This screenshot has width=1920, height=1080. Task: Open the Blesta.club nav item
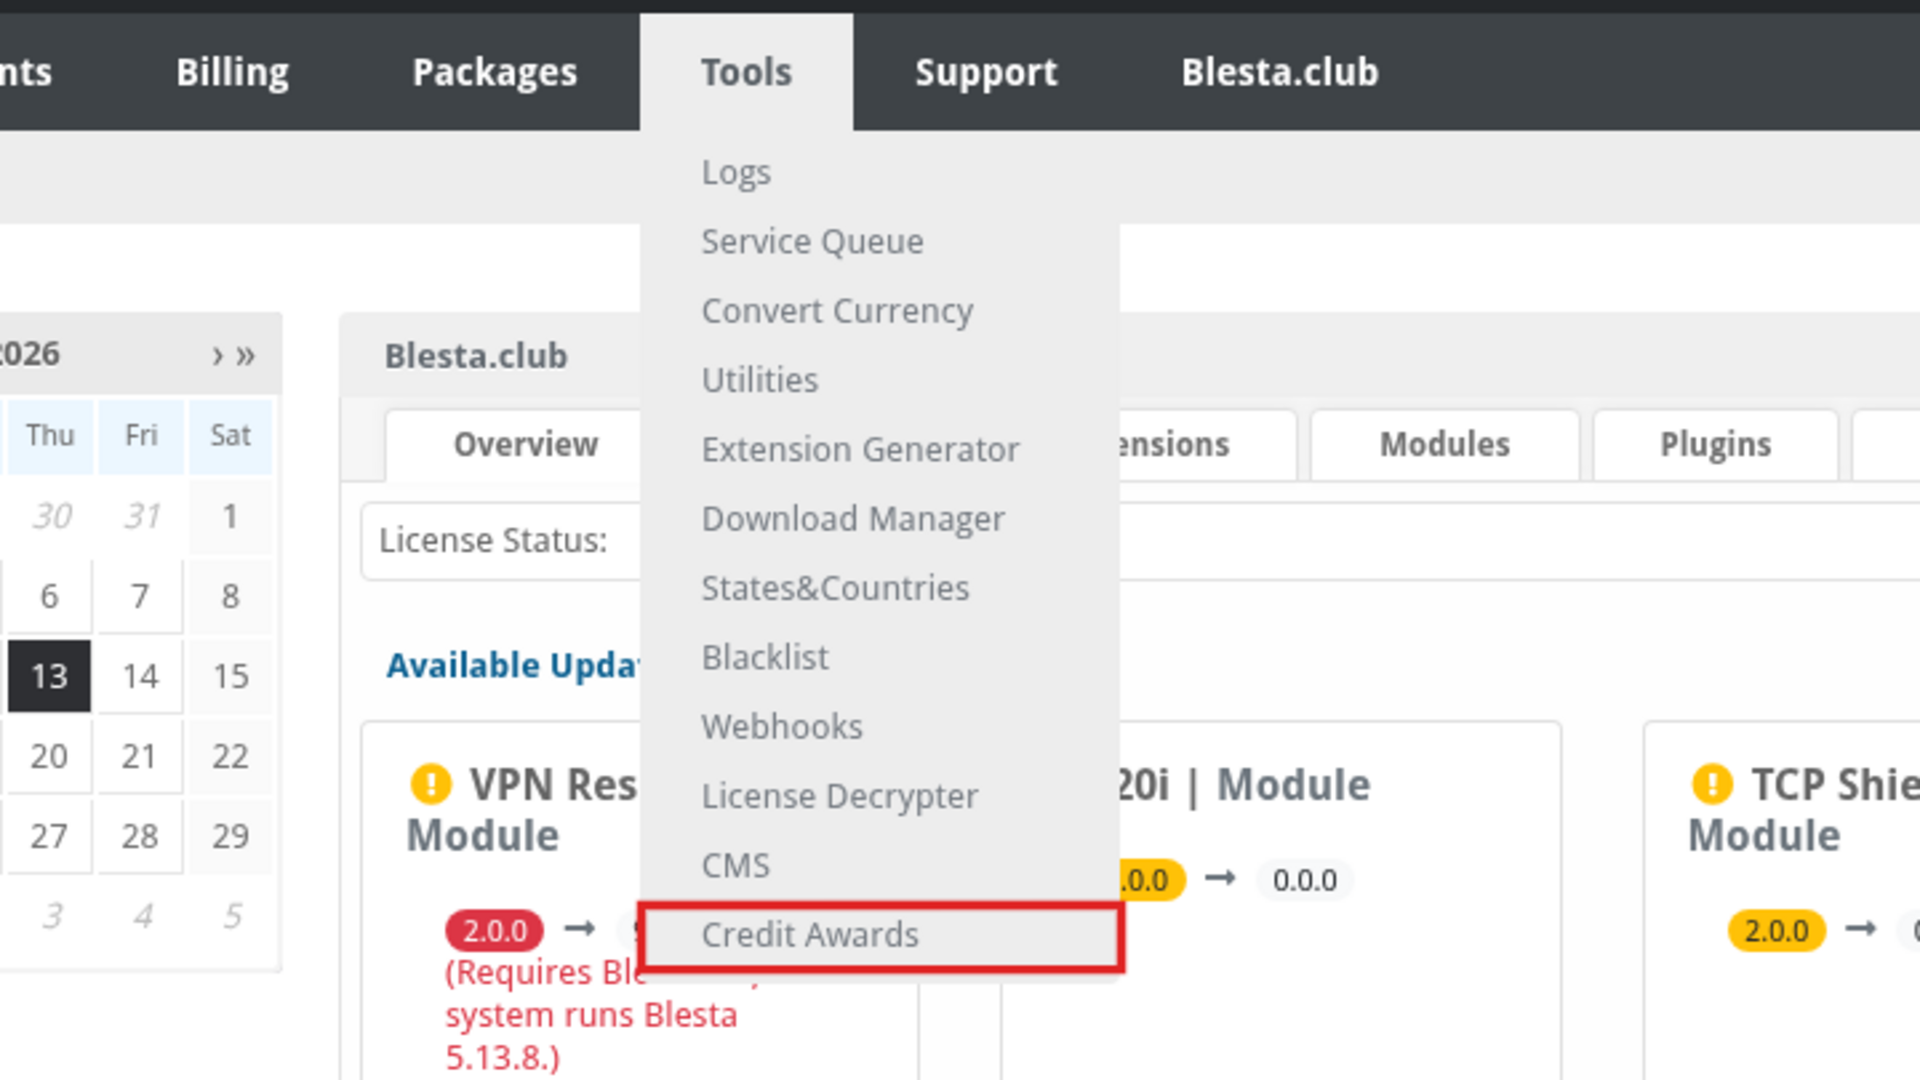click(x=1280, y=72)
